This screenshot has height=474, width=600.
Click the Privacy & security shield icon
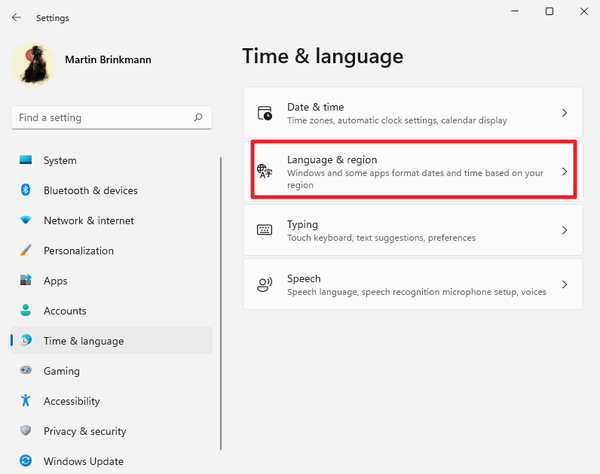pyautogui.click(x=25, y=431)
